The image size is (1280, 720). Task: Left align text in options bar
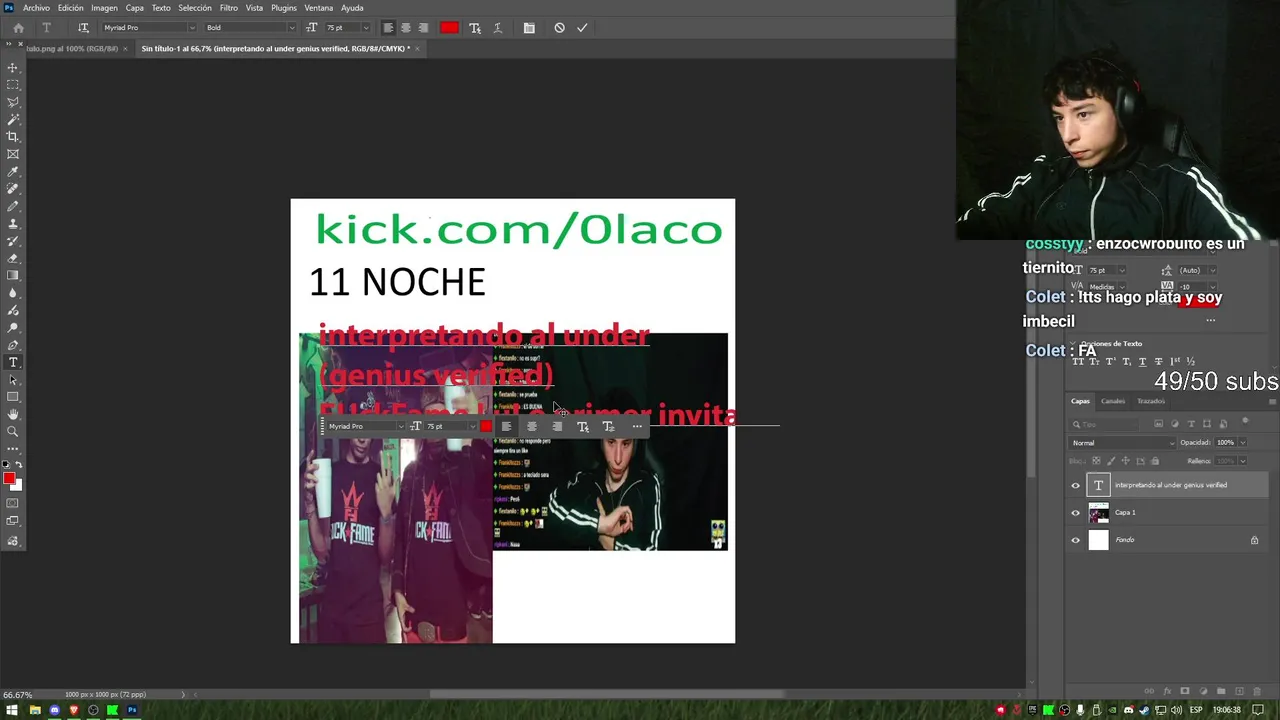389,28
